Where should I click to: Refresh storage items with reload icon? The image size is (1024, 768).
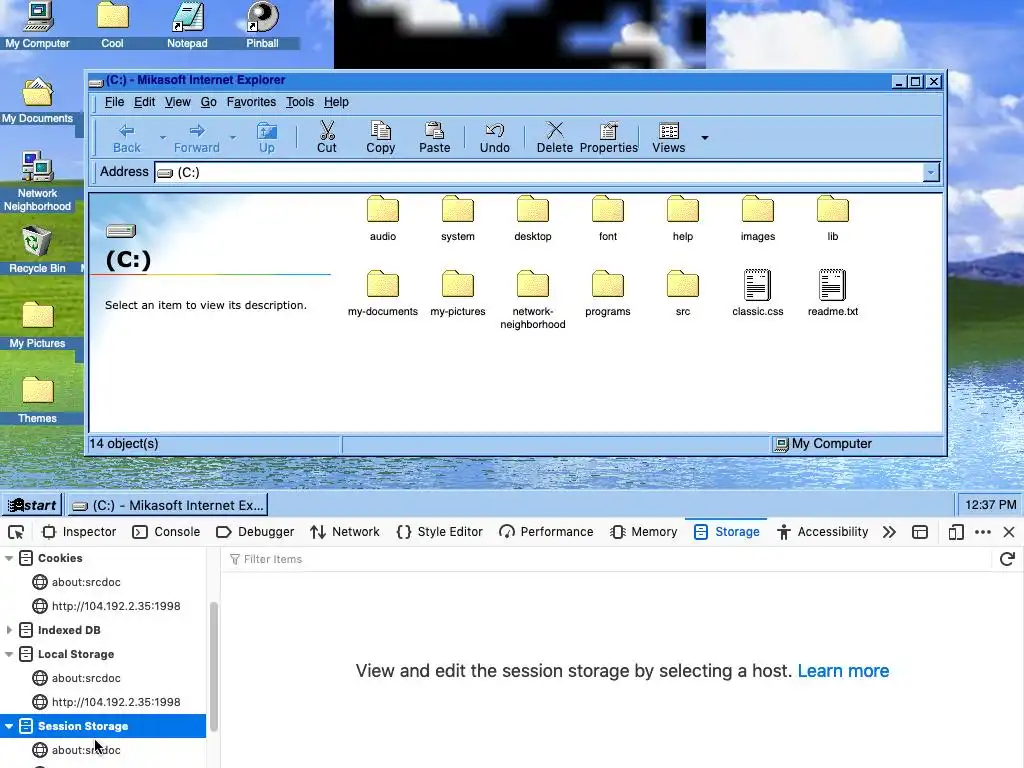click(x=1007, y=559)
